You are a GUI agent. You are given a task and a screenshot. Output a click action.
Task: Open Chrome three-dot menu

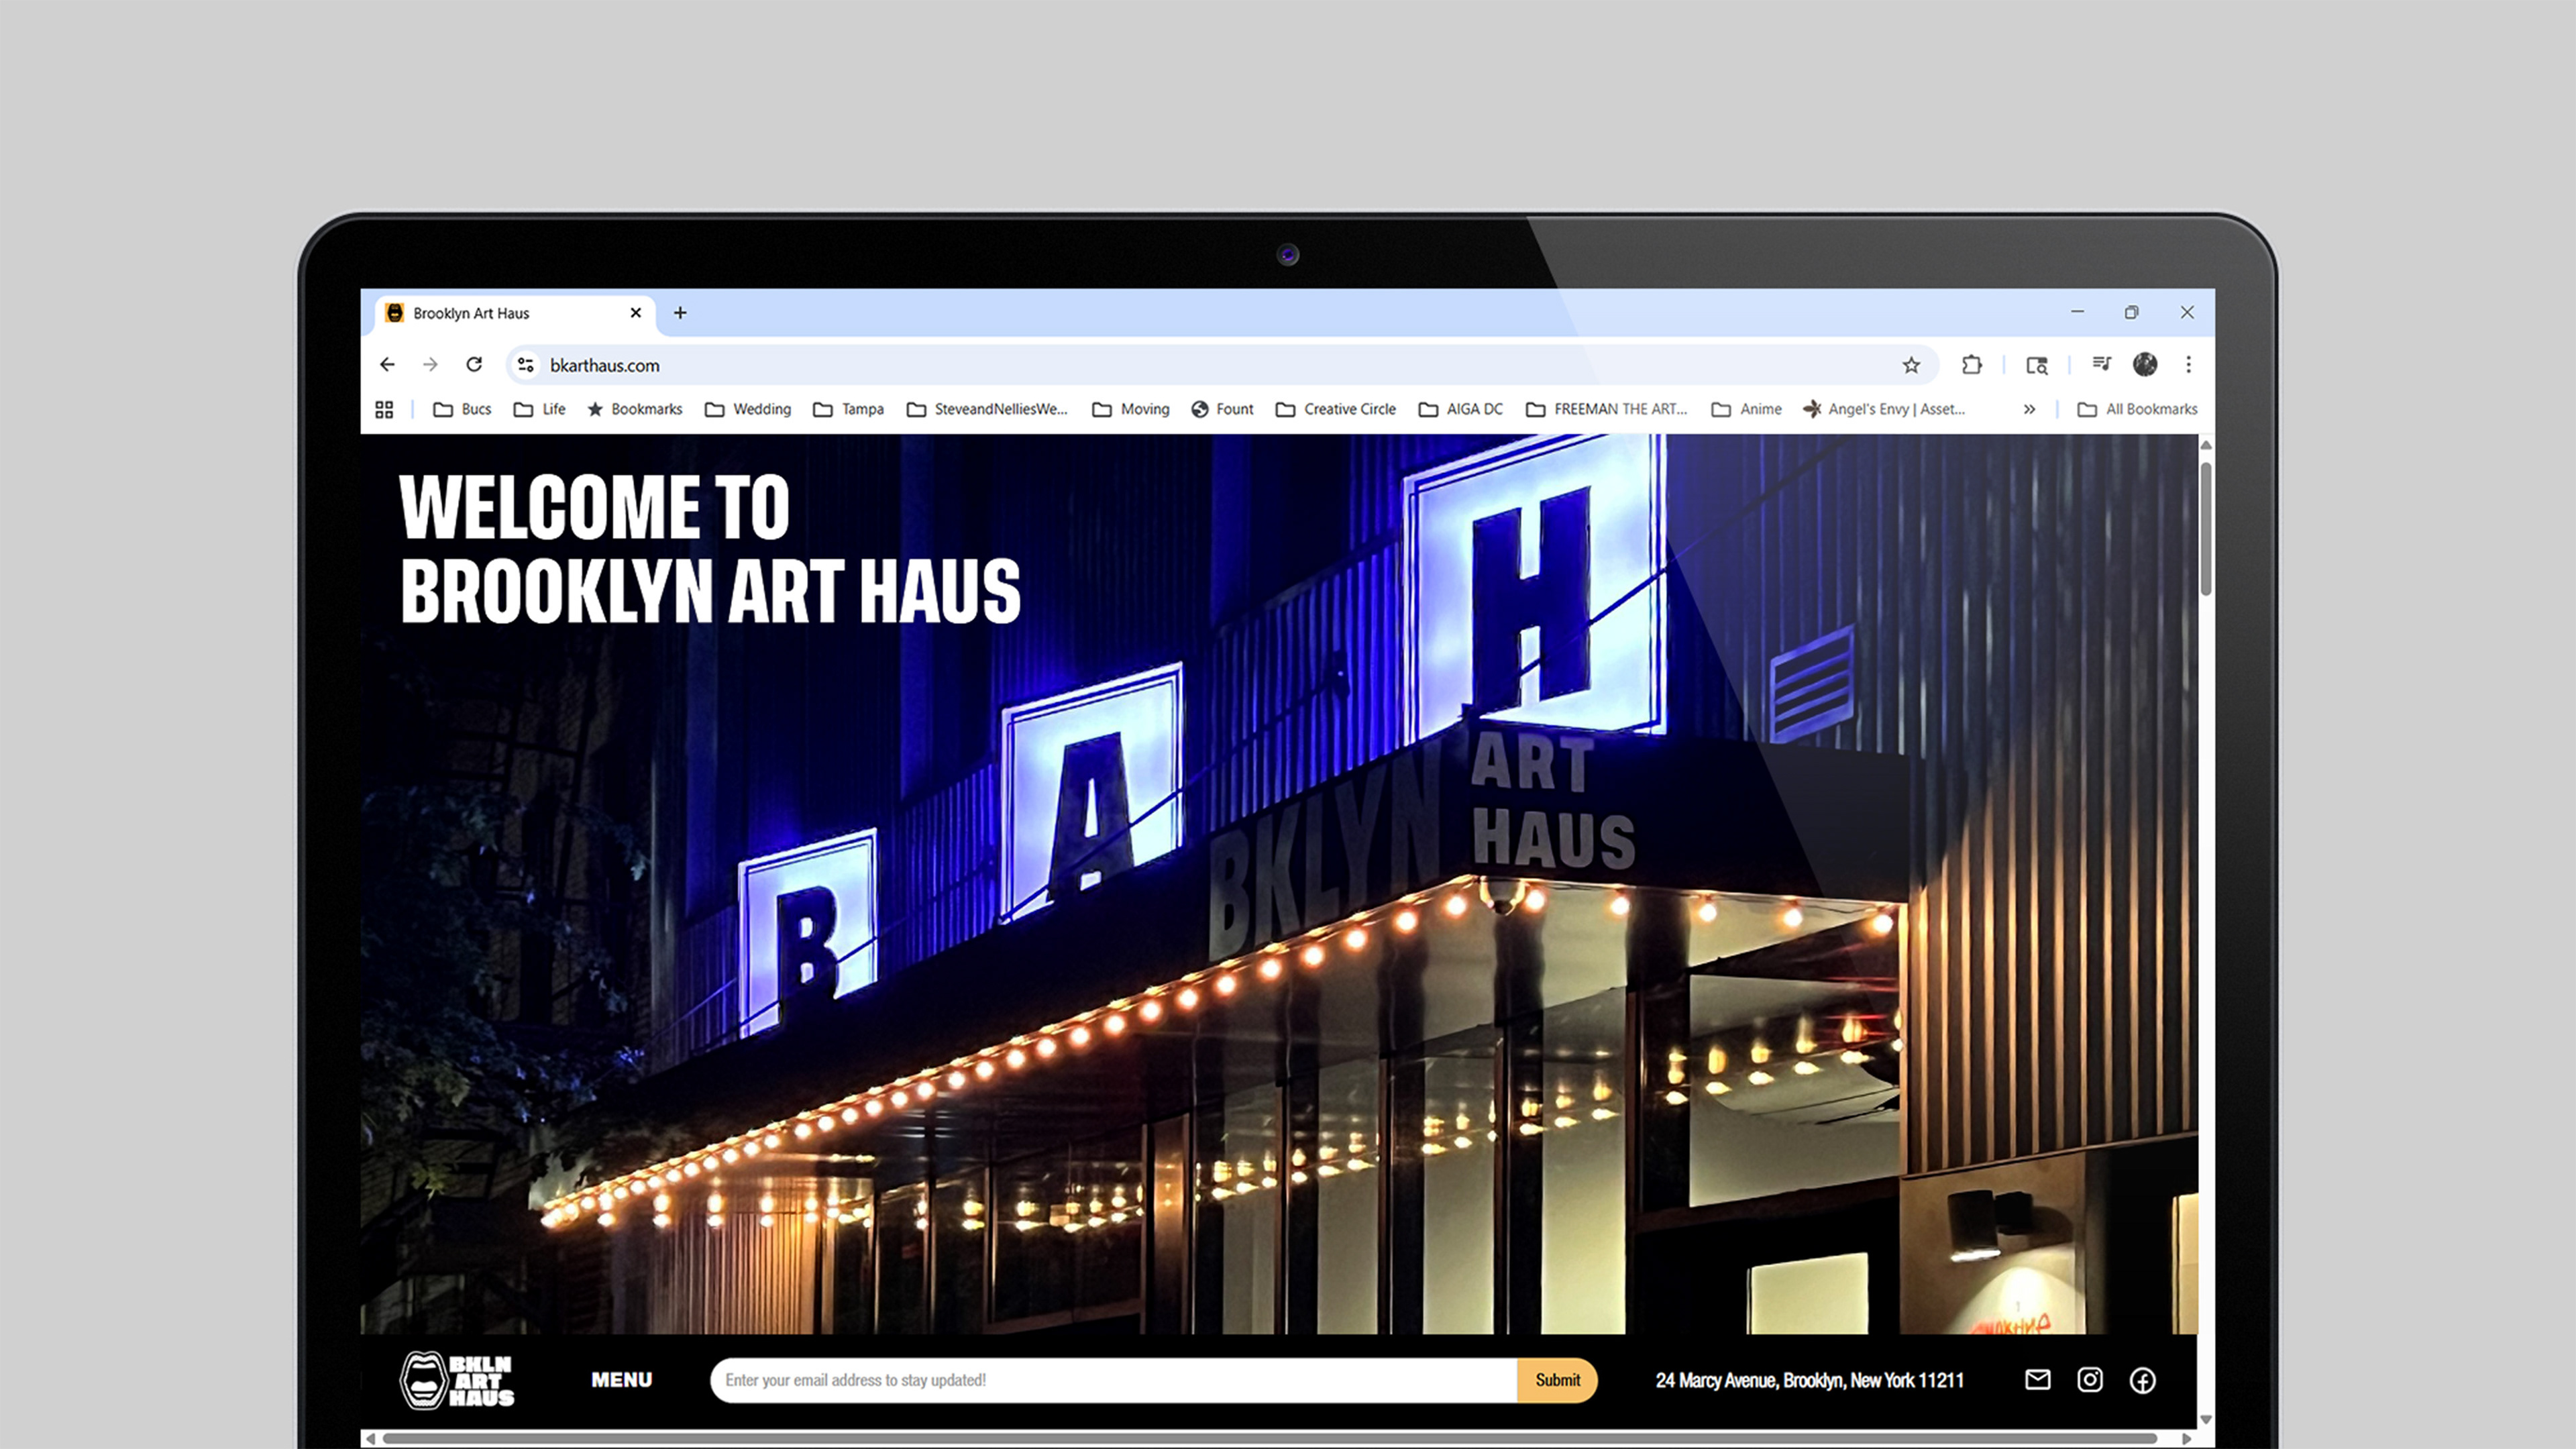click(x=2188, y=365)
